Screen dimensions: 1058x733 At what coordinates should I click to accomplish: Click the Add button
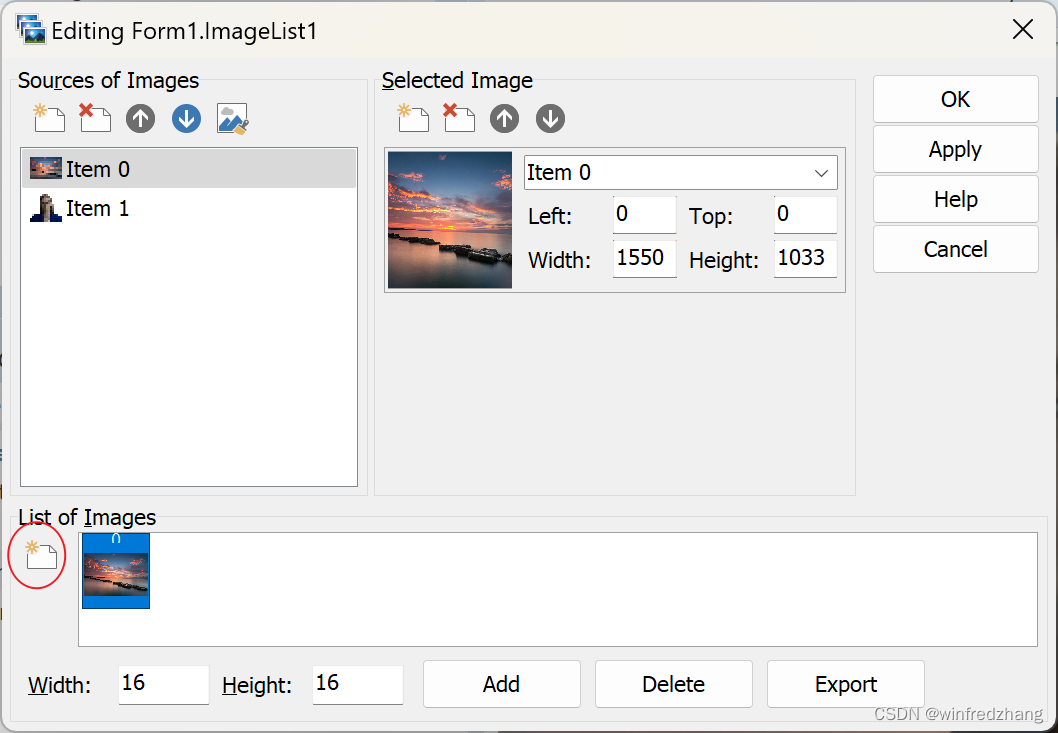pyautogui.click(x=501, y=684)
